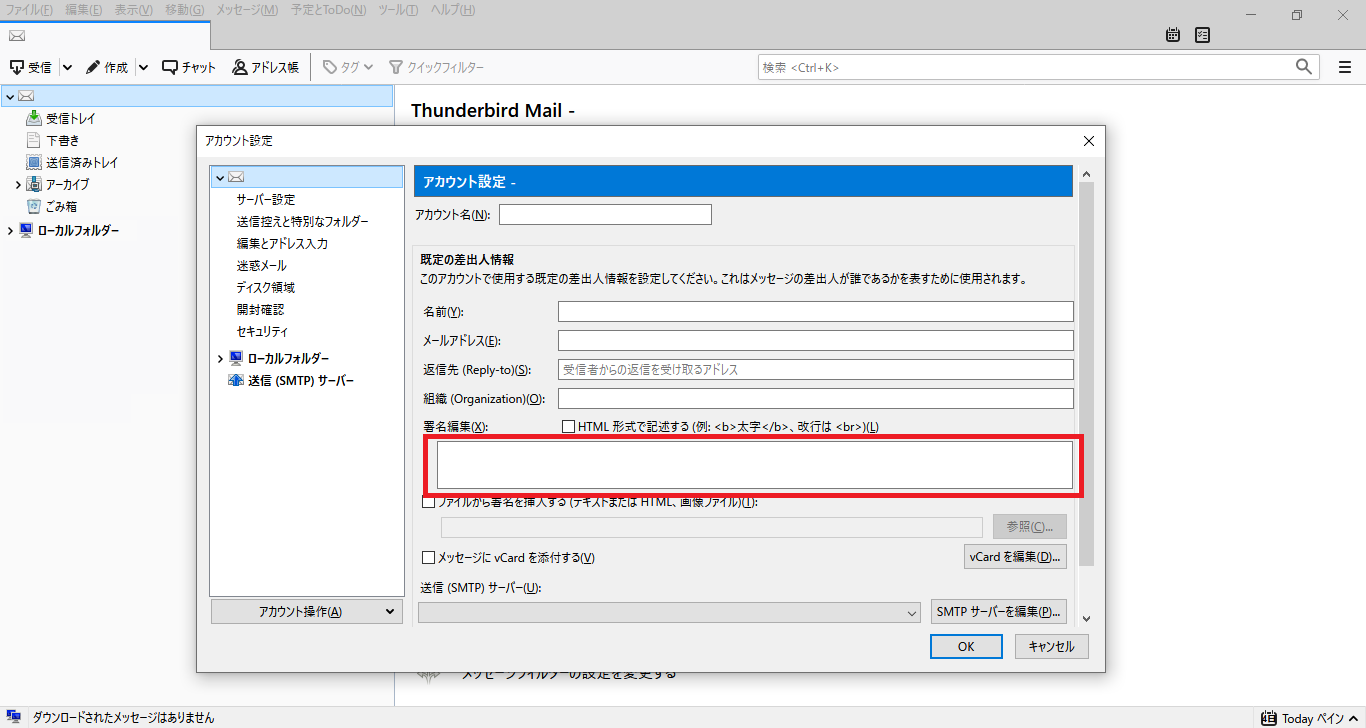The width and height of the screenshot is (1366, 728).
Task: Enable メッセージに vCard を添付する checkbox
Action: tap(429, 557)
